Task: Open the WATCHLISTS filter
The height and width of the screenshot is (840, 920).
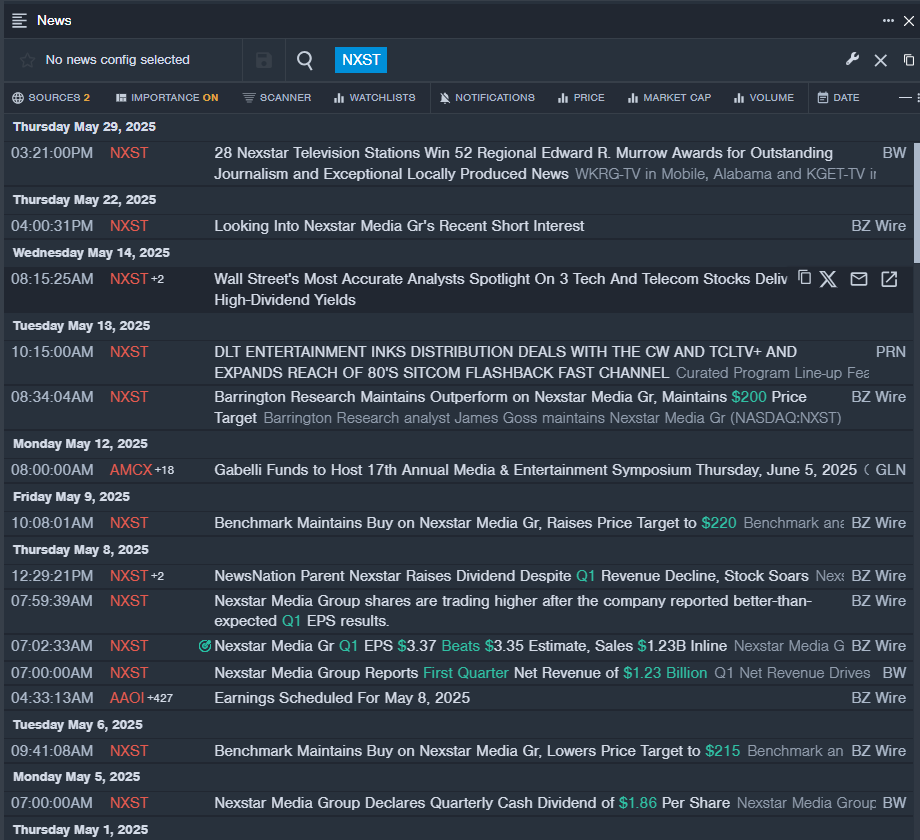Action: pos(374,97)
